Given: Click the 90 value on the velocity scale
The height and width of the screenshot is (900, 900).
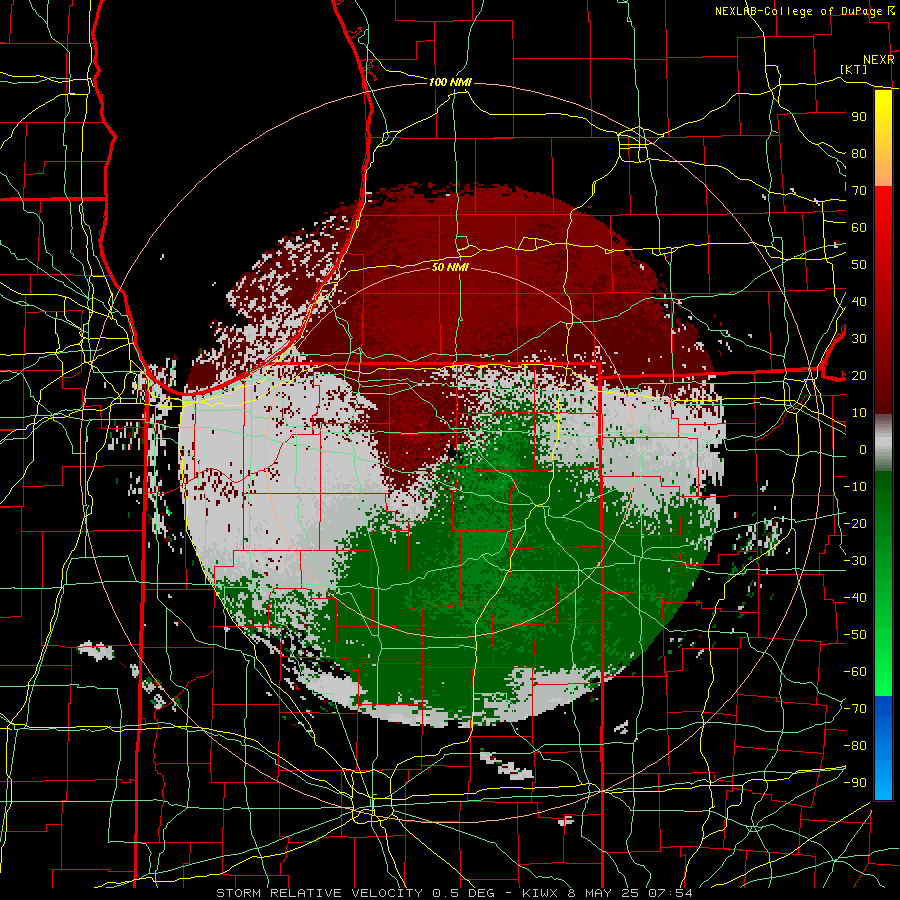Looking at the screenshot, I should coord(859,117).
